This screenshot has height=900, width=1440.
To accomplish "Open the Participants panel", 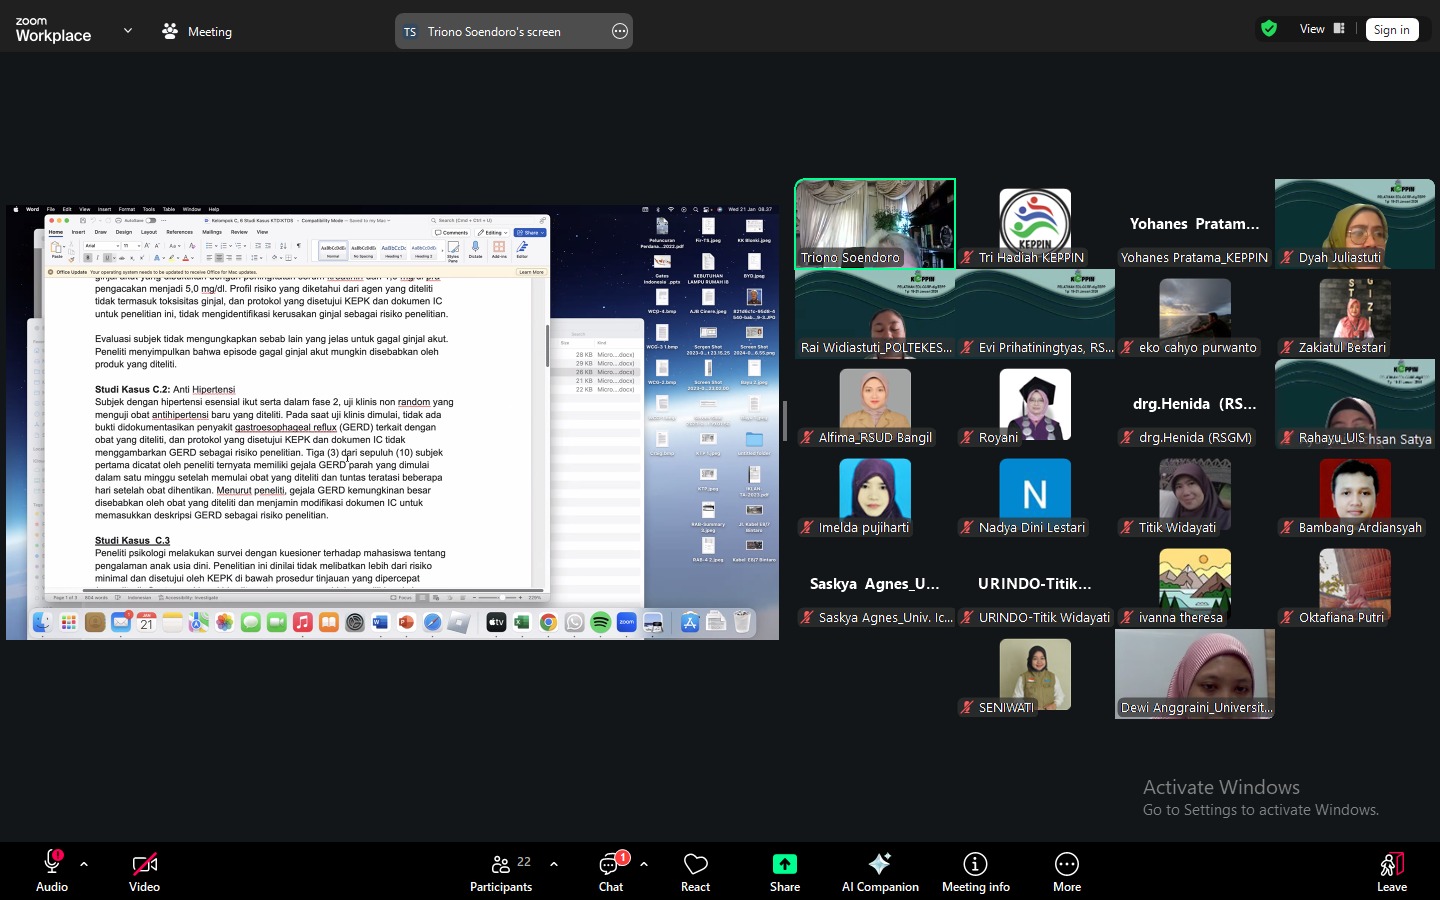I will pos(501,871).
